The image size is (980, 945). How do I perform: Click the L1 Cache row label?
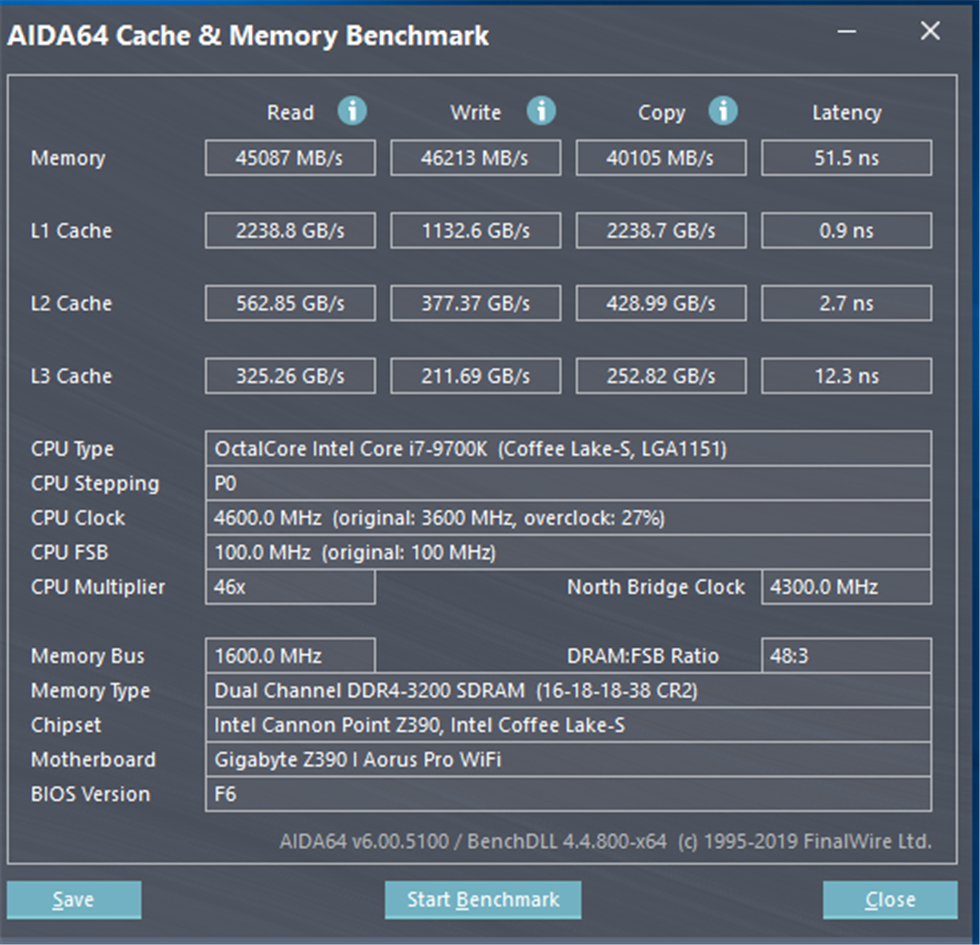(71, 231)
